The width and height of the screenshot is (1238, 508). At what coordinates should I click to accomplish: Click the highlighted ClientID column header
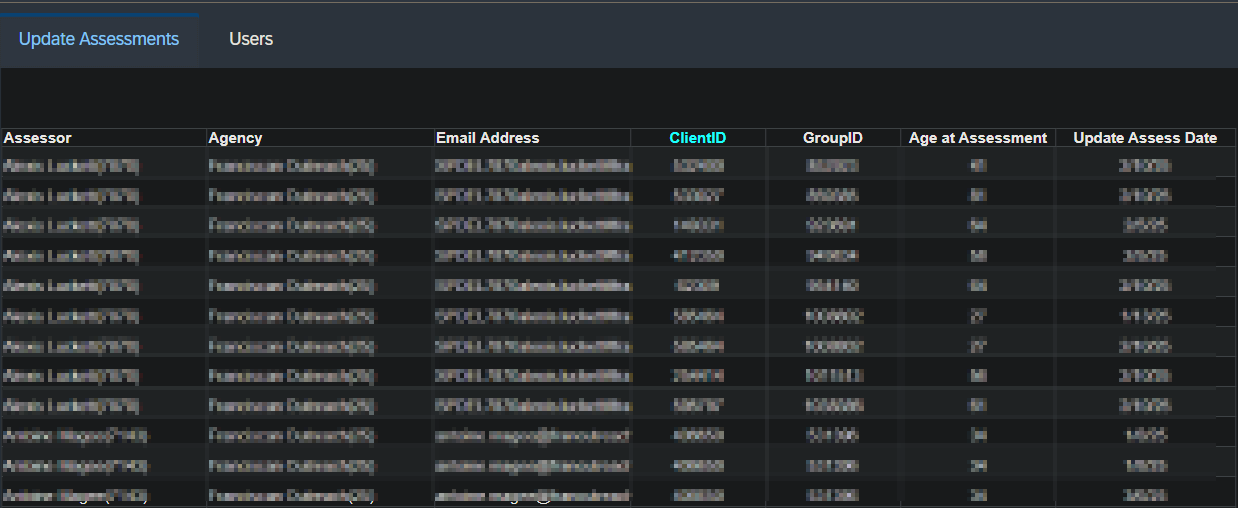pyautogui.click(x=697, y=138)
